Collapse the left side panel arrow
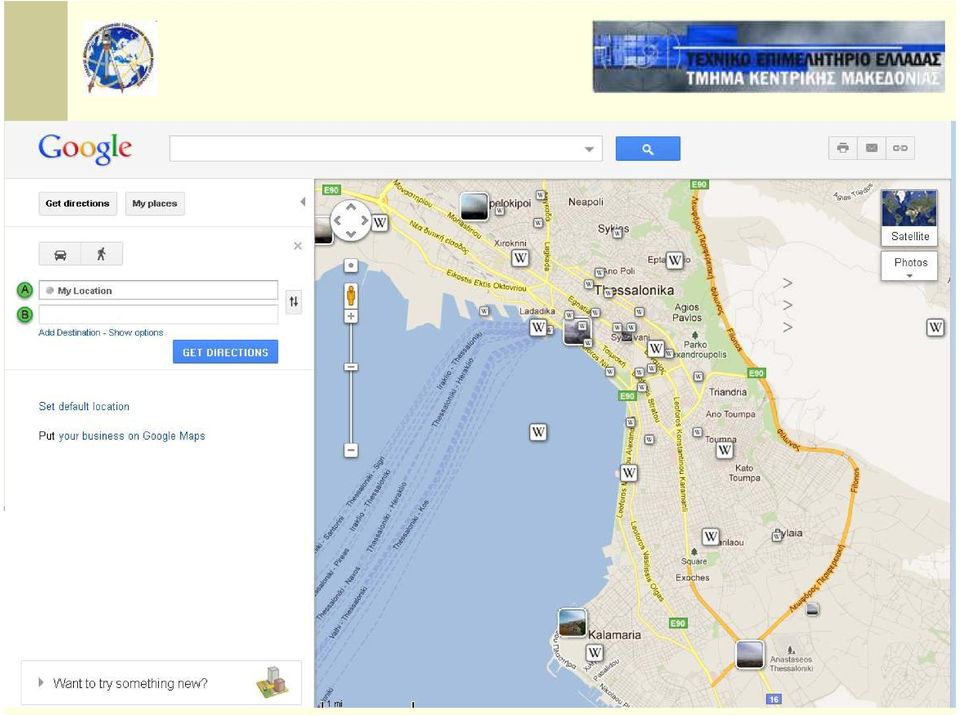Viewport: 960px width, 716px height. click(x=302, y=202)
